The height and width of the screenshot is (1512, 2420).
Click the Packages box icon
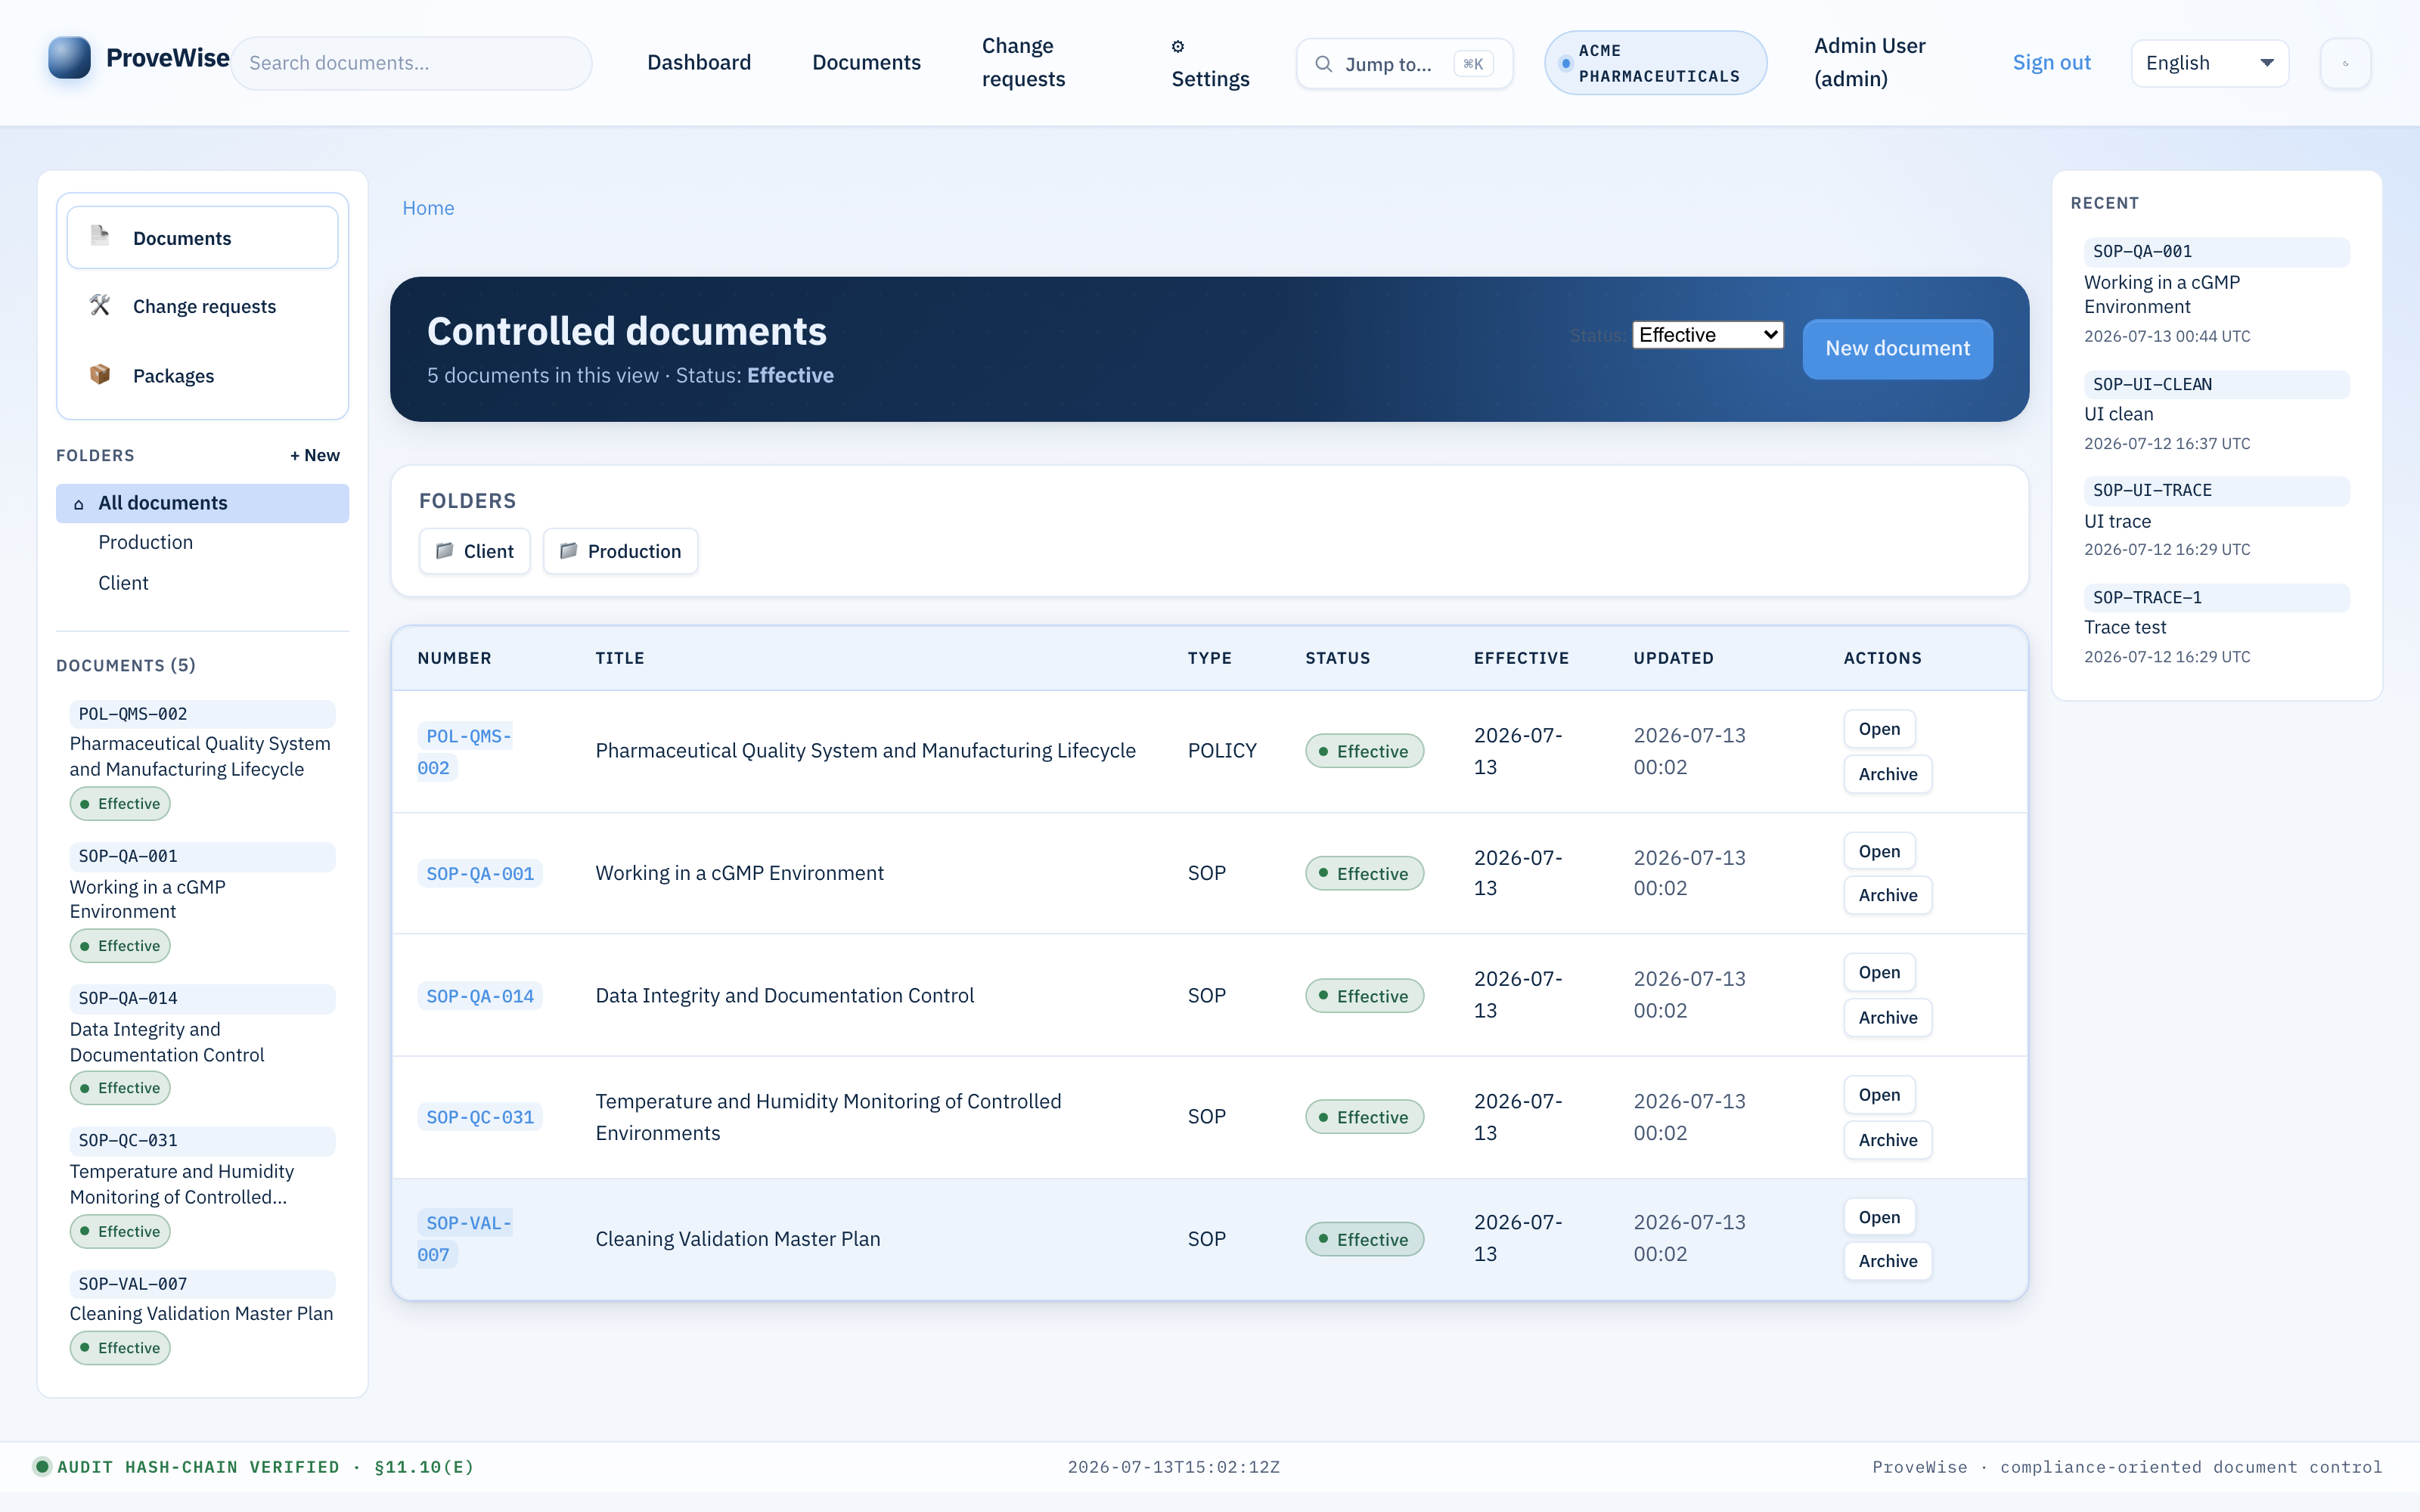(100, 374)
